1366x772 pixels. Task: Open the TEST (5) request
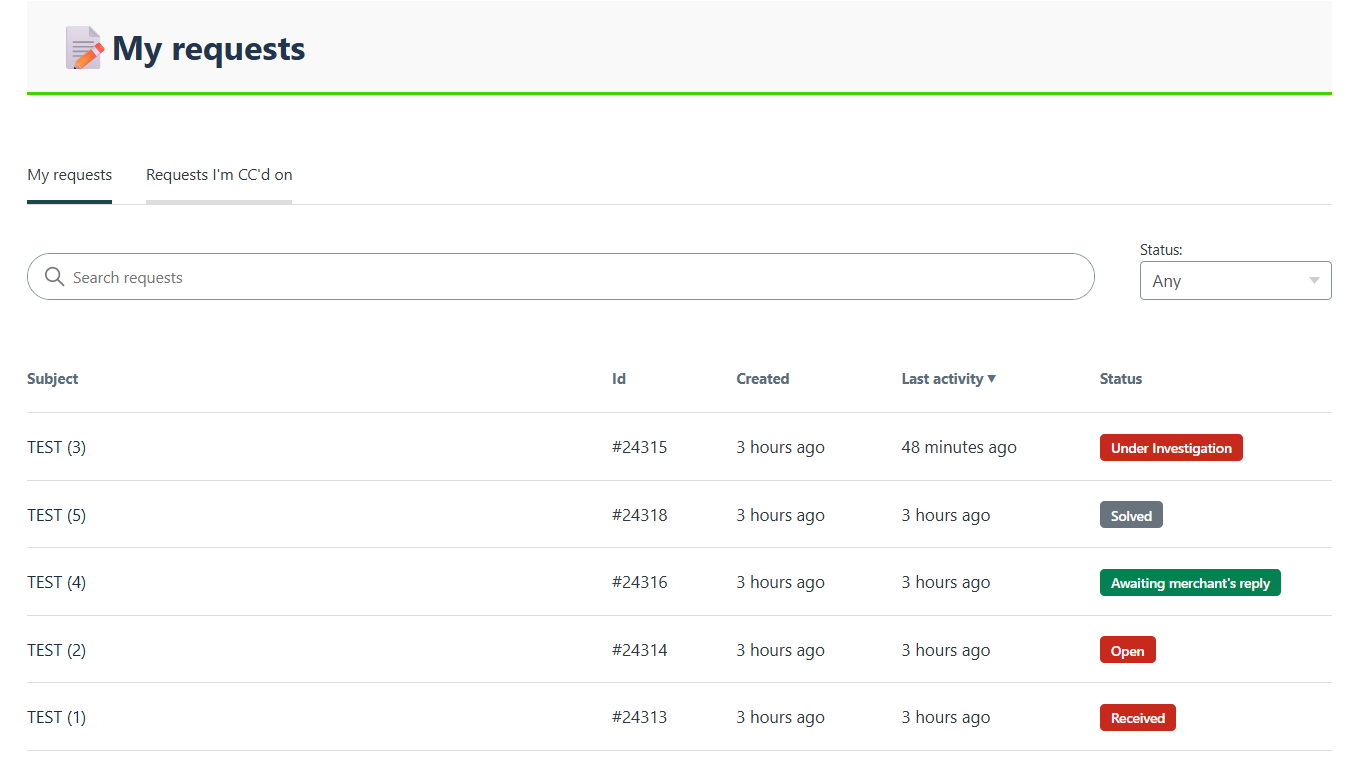pos(56,515)
